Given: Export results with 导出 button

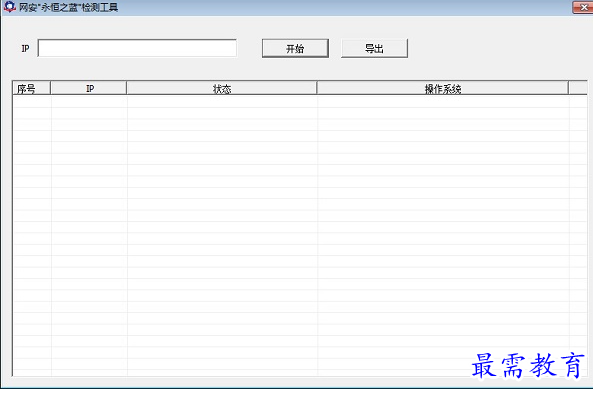Looking at the screenshot, I should (x=374, y=48).
